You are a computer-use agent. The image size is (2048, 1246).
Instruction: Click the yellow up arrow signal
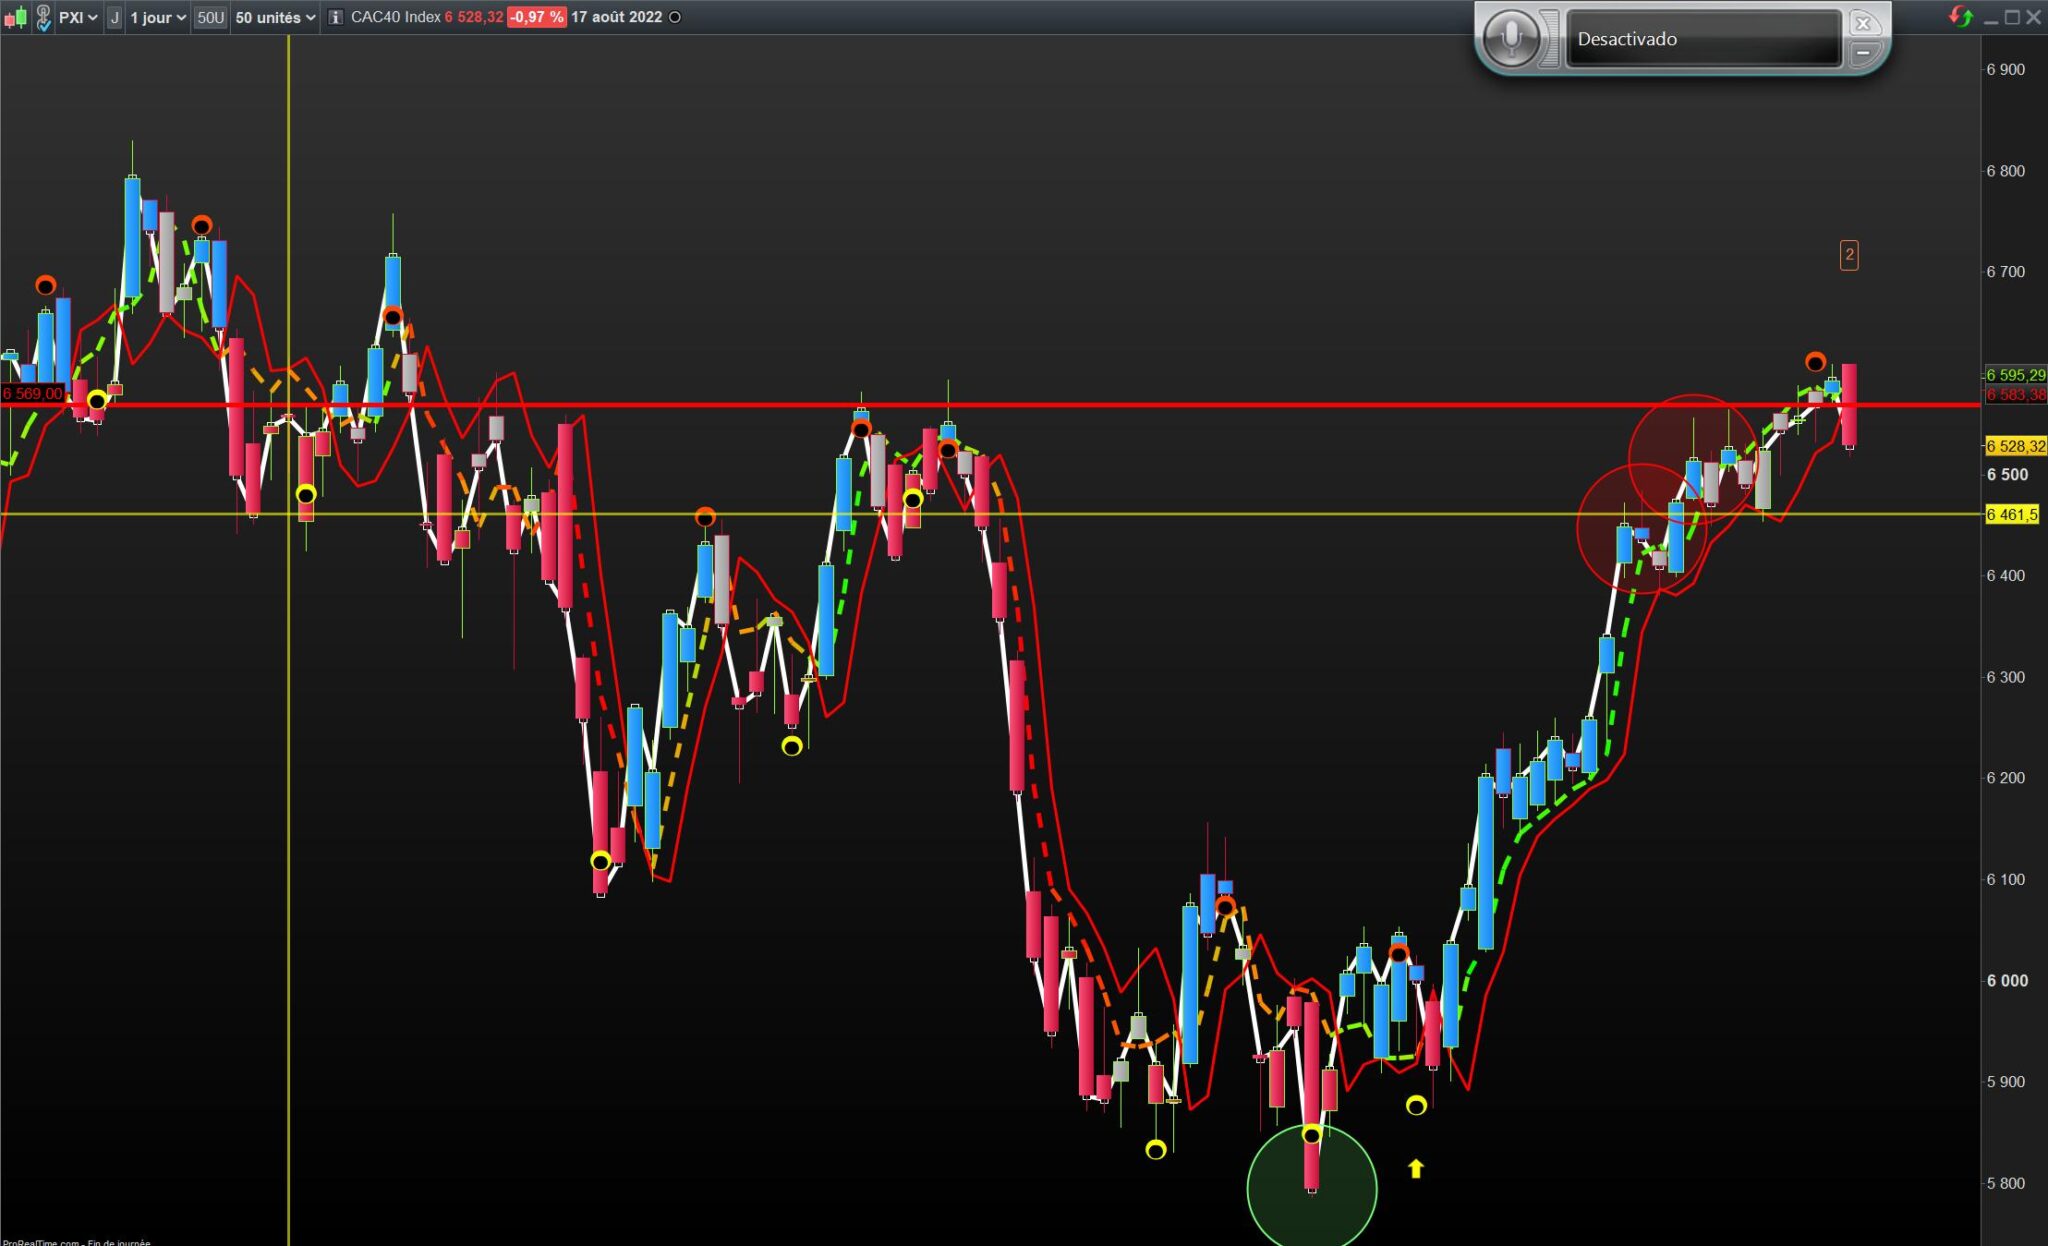[1415, 1168]
